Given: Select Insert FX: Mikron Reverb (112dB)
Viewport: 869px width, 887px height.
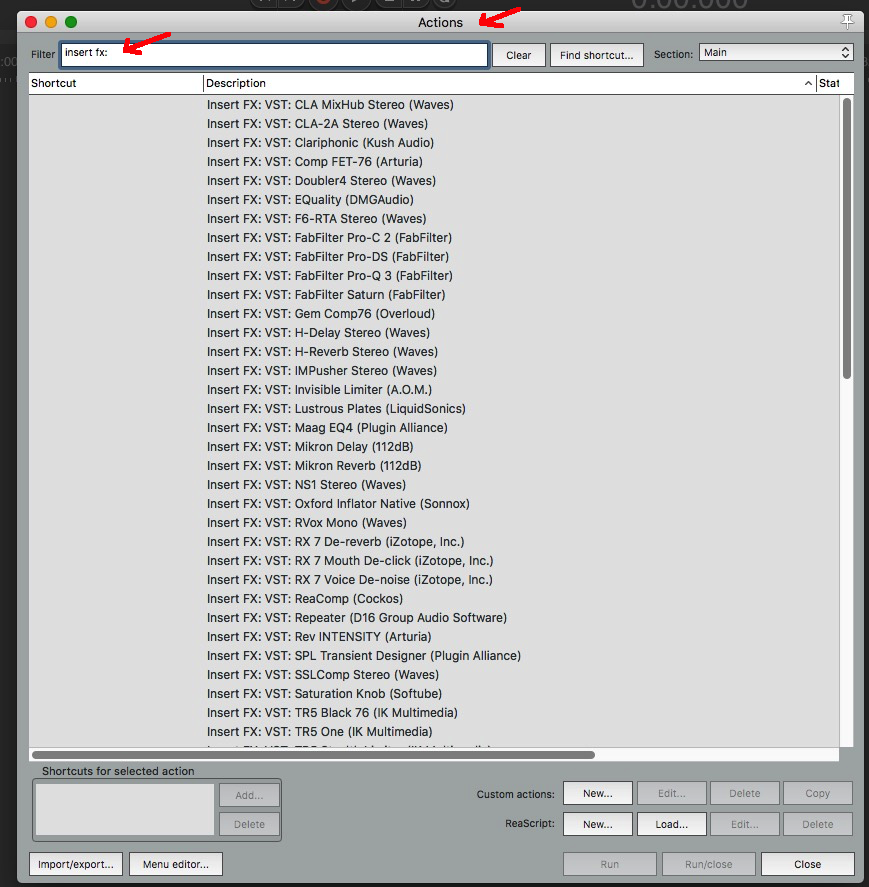Looking at the screenshot, I should pos(314,466).
